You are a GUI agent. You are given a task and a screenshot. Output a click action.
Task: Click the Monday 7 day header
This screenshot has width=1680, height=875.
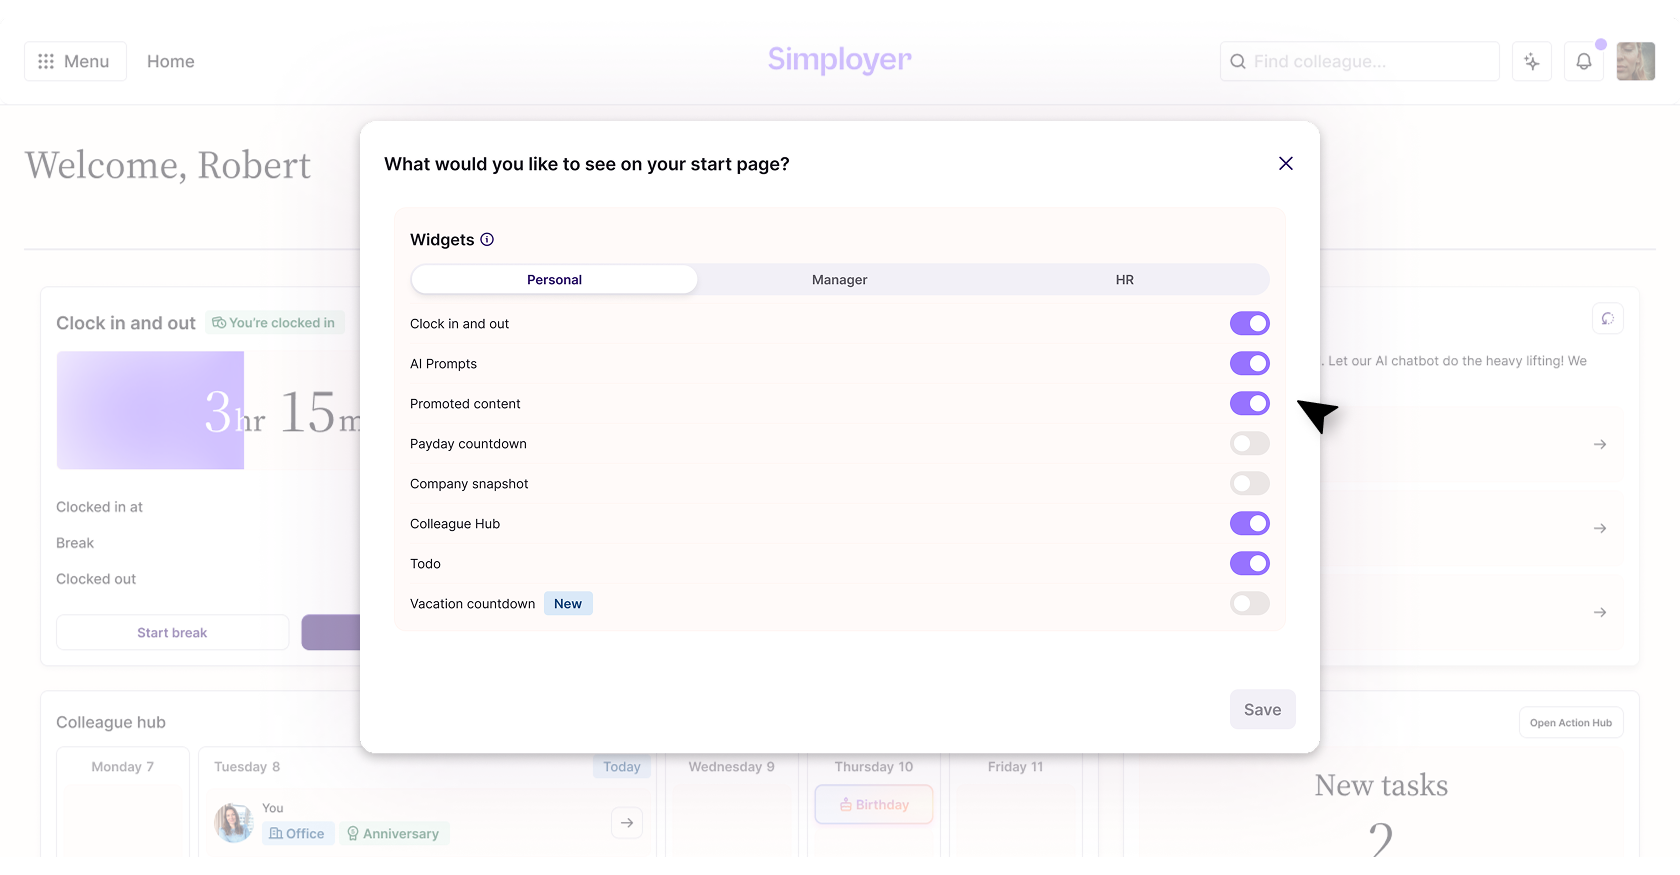pos(123,767)
